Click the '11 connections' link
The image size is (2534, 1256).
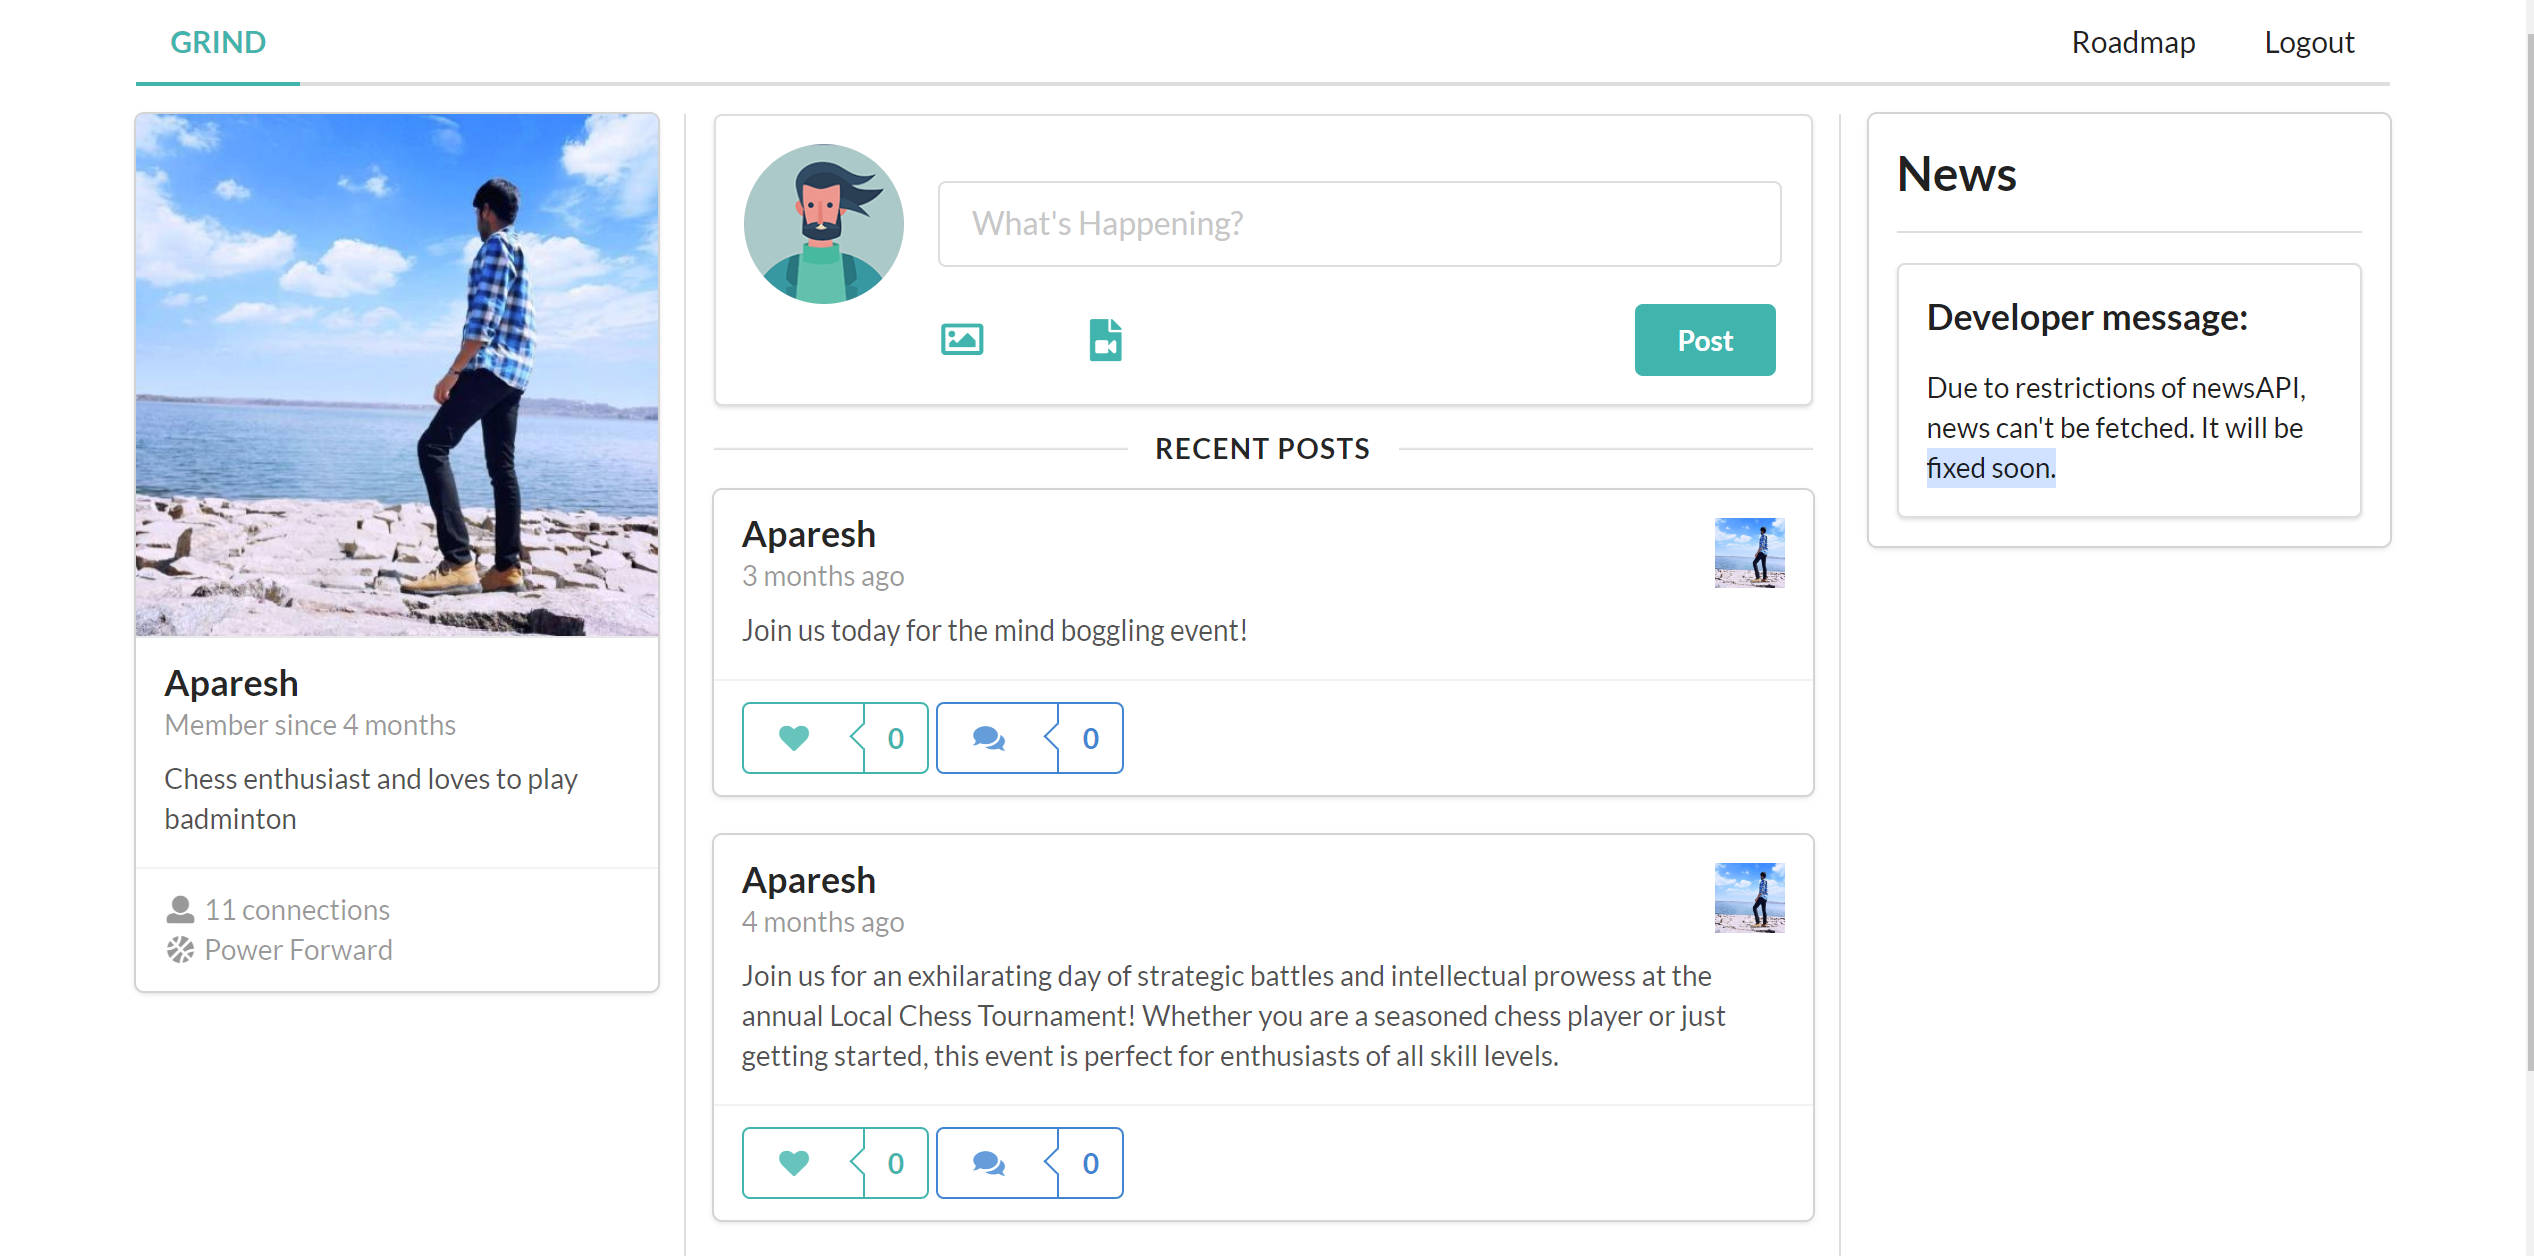pos(297,910)
